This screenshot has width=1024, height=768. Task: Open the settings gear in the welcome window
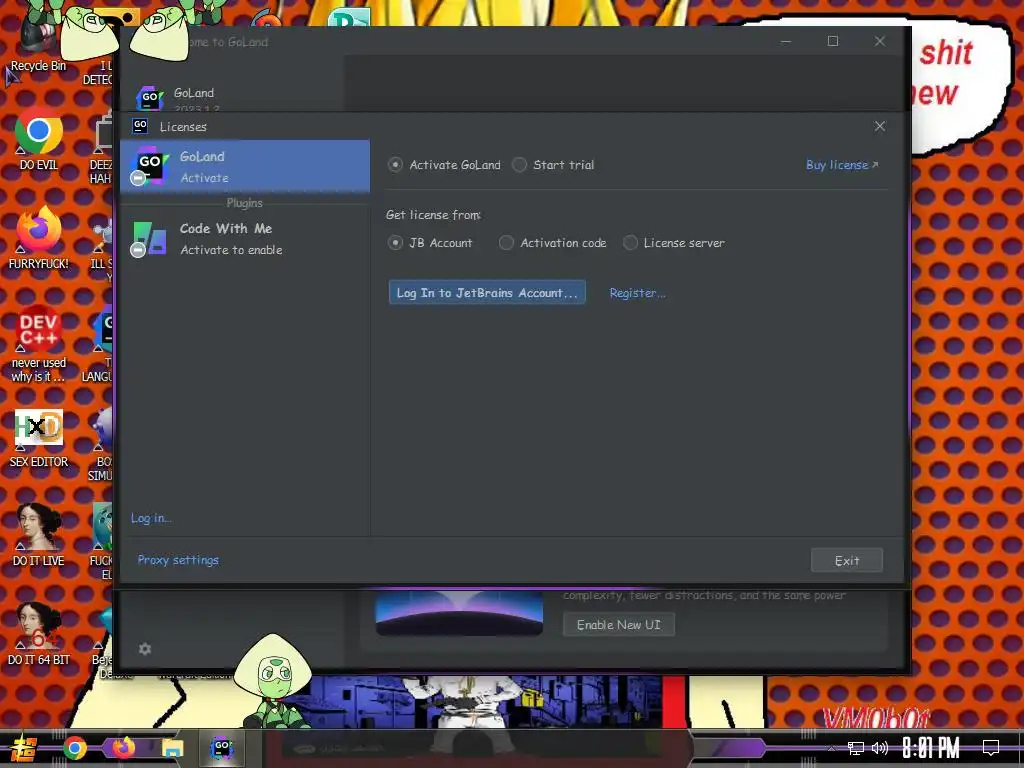tap(145, 648)
